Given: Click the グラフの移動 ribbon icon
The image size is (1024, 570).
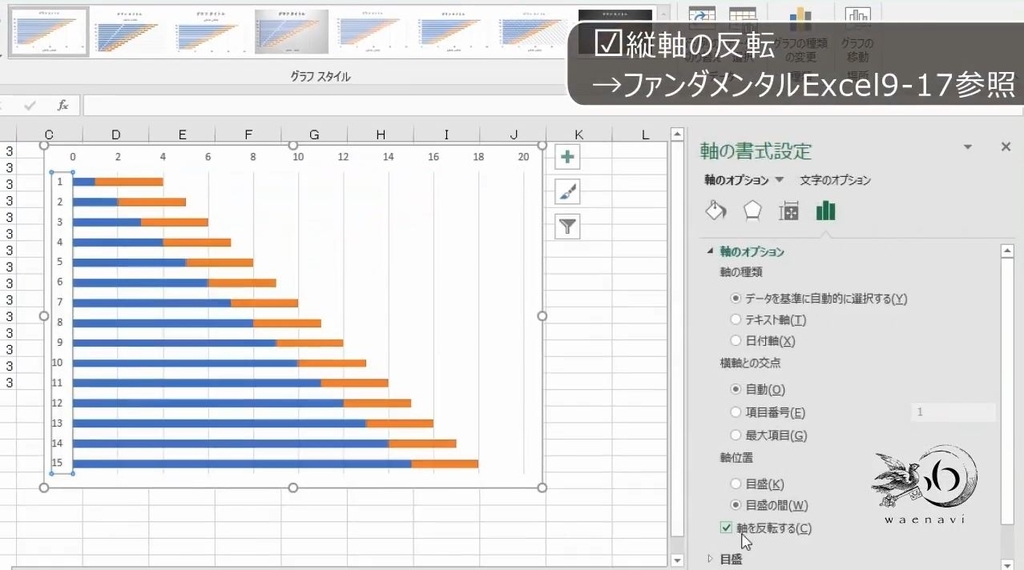Looking at the screenshot, I should tap(857, 36).
